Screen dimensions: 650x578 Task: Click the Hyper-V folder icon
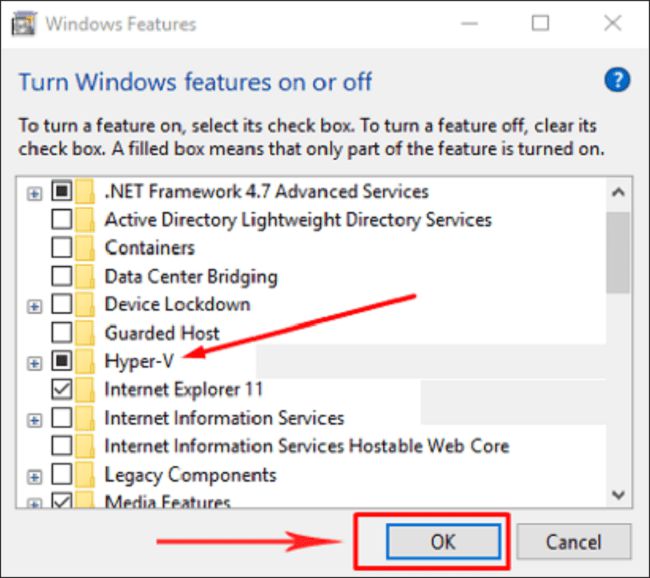click(85, 361)
